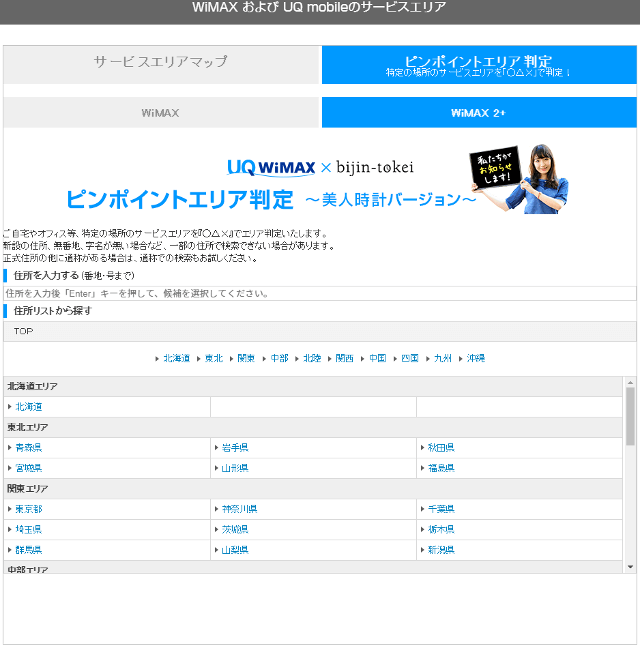Open 福島県 prefecture
This screenshot has width=640, height=646.
(x=441, y=468)
